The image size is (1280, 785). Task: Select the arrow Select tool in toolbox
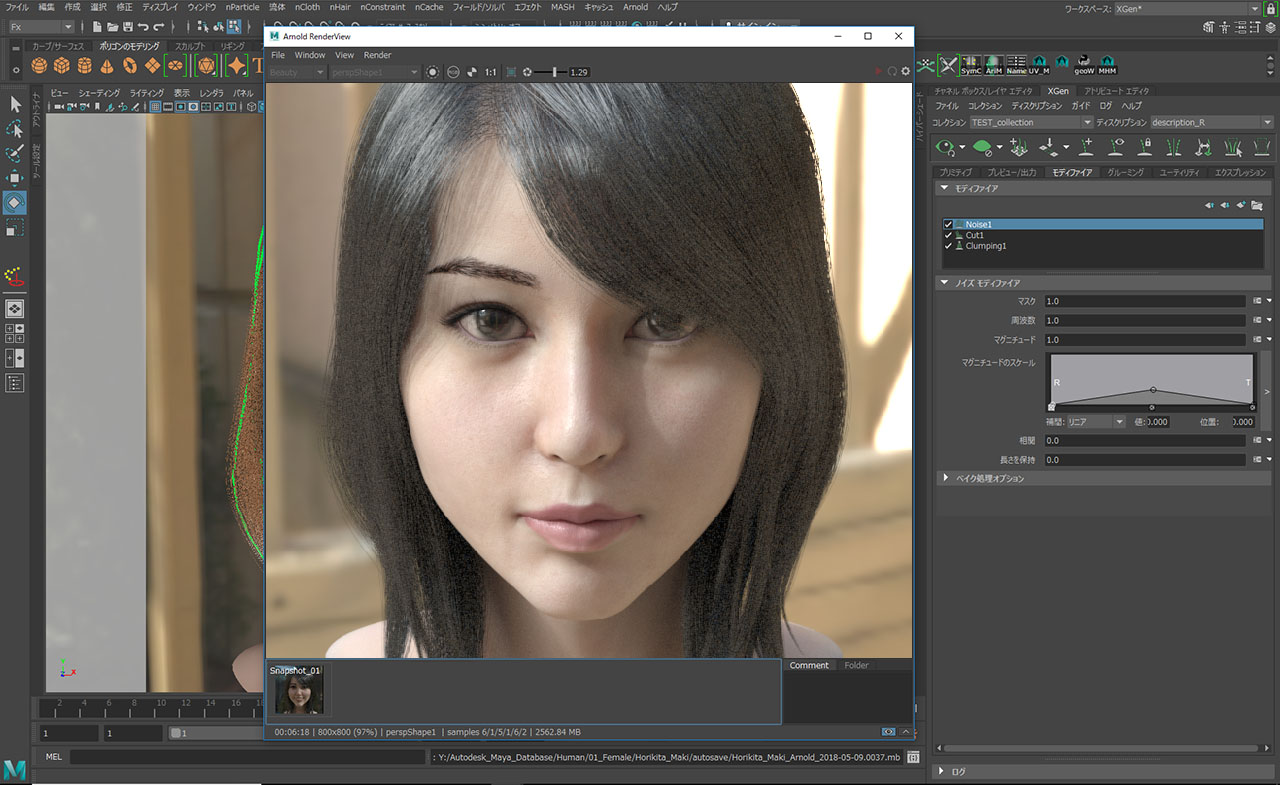pos(15,104)
